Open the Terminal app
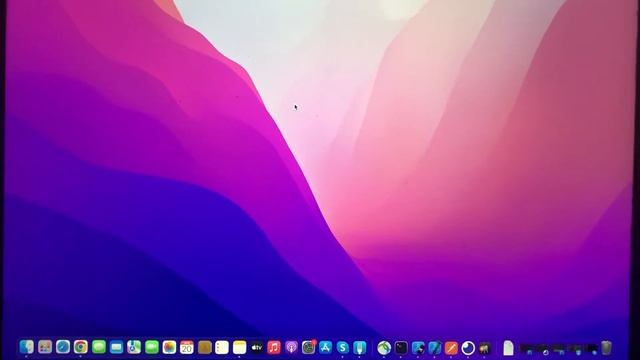 (x=401, y=348)
